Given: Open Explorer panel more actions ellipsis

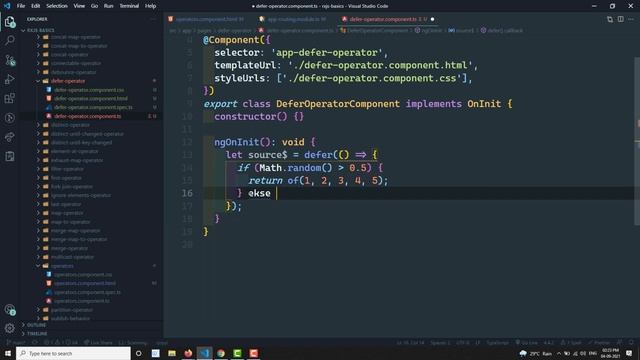Looking at the screenshot, I should (153, 19).
